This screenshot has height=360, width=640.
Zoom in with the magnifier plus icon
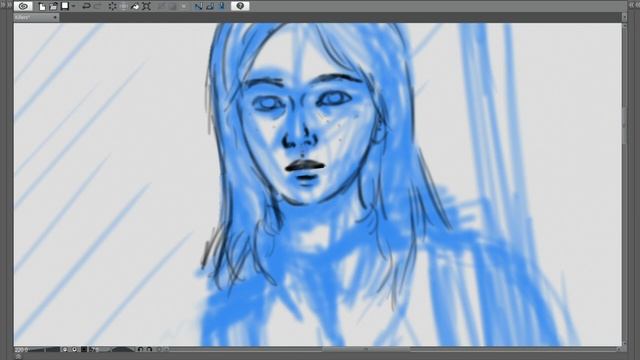pos(75,350)
